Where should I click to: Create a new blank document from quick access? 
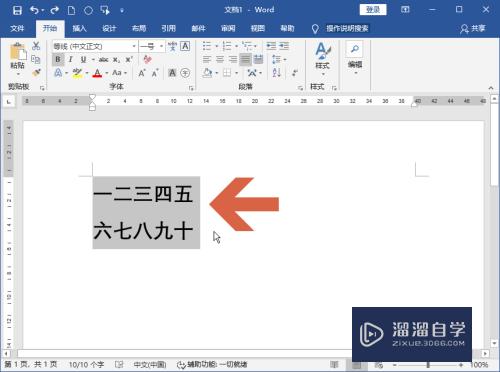click(x=71, y=10)
